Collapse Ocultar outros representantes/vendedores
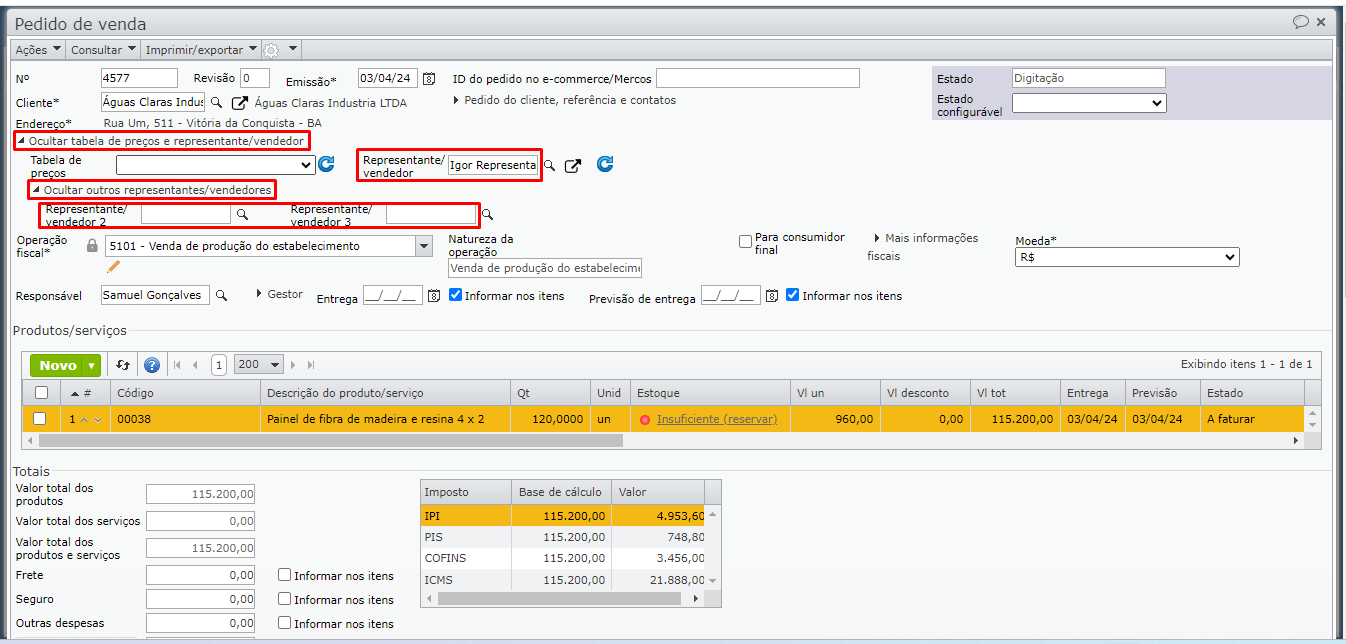Image resolution: width=1346 pixels, height=644 pixels. pyautogui.click(x=152, y=189)
